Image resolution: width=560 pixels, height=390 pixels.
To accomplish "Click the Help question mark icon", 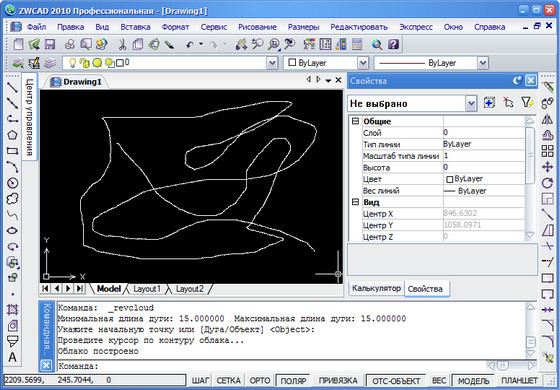I will pos(393,44).
